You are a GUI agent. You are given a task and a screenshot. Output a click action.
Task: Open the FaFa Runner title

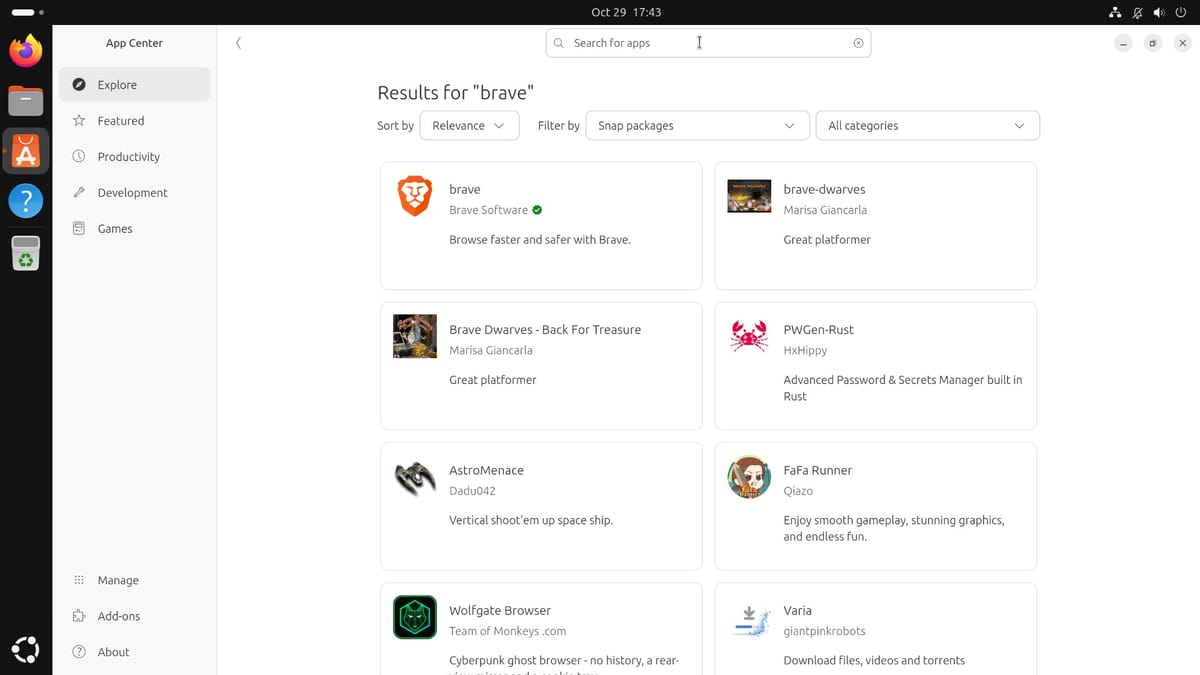[x=817, y=470]
